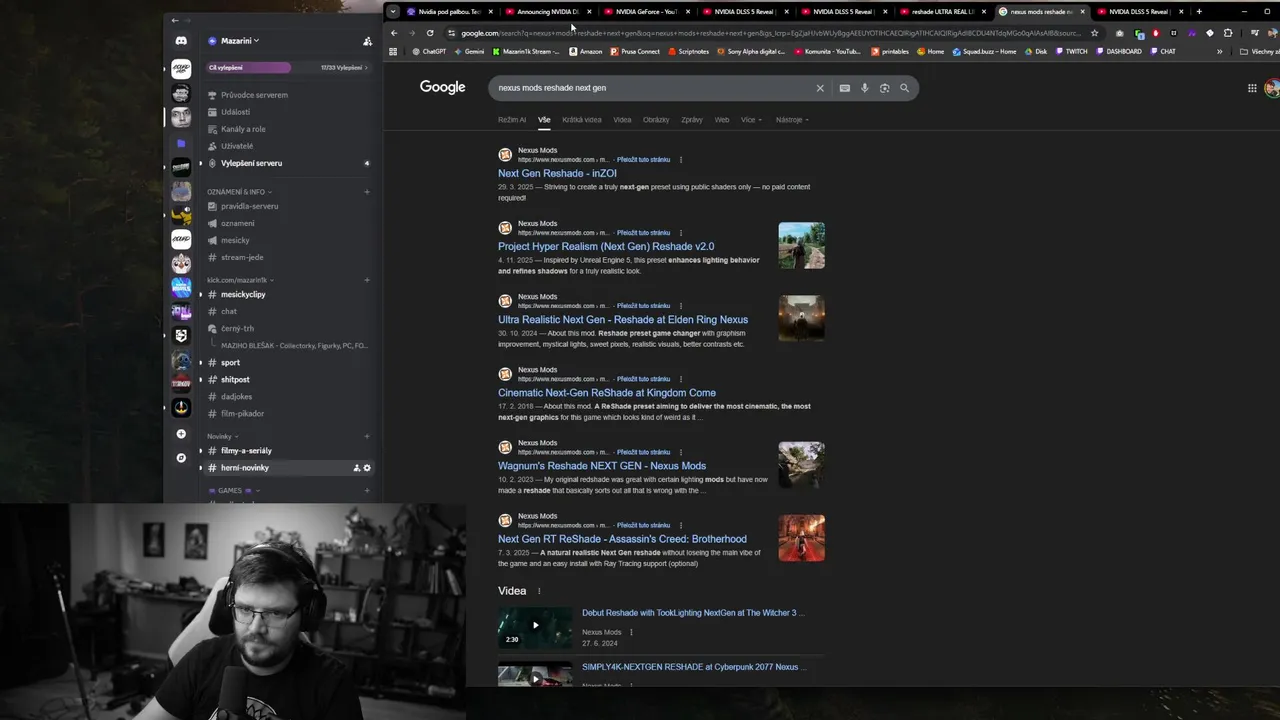Collapse GAMES channel category
This screenshot has width=1280, height=720.
tap(232, 491)
